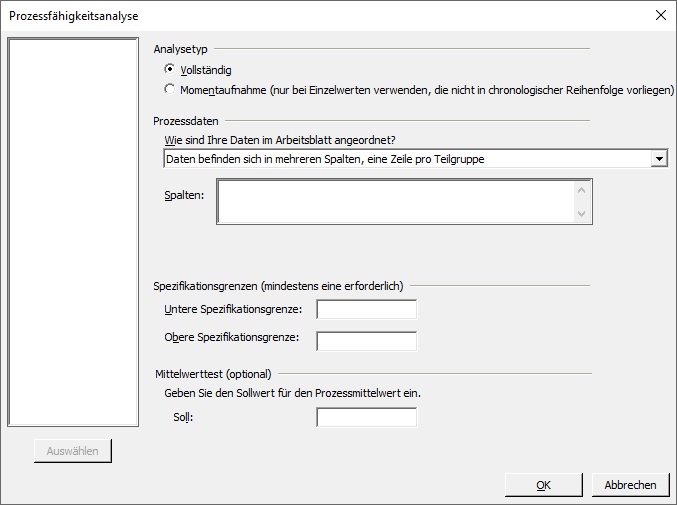Cancel with the Abbrechen button

coord(630,485)
